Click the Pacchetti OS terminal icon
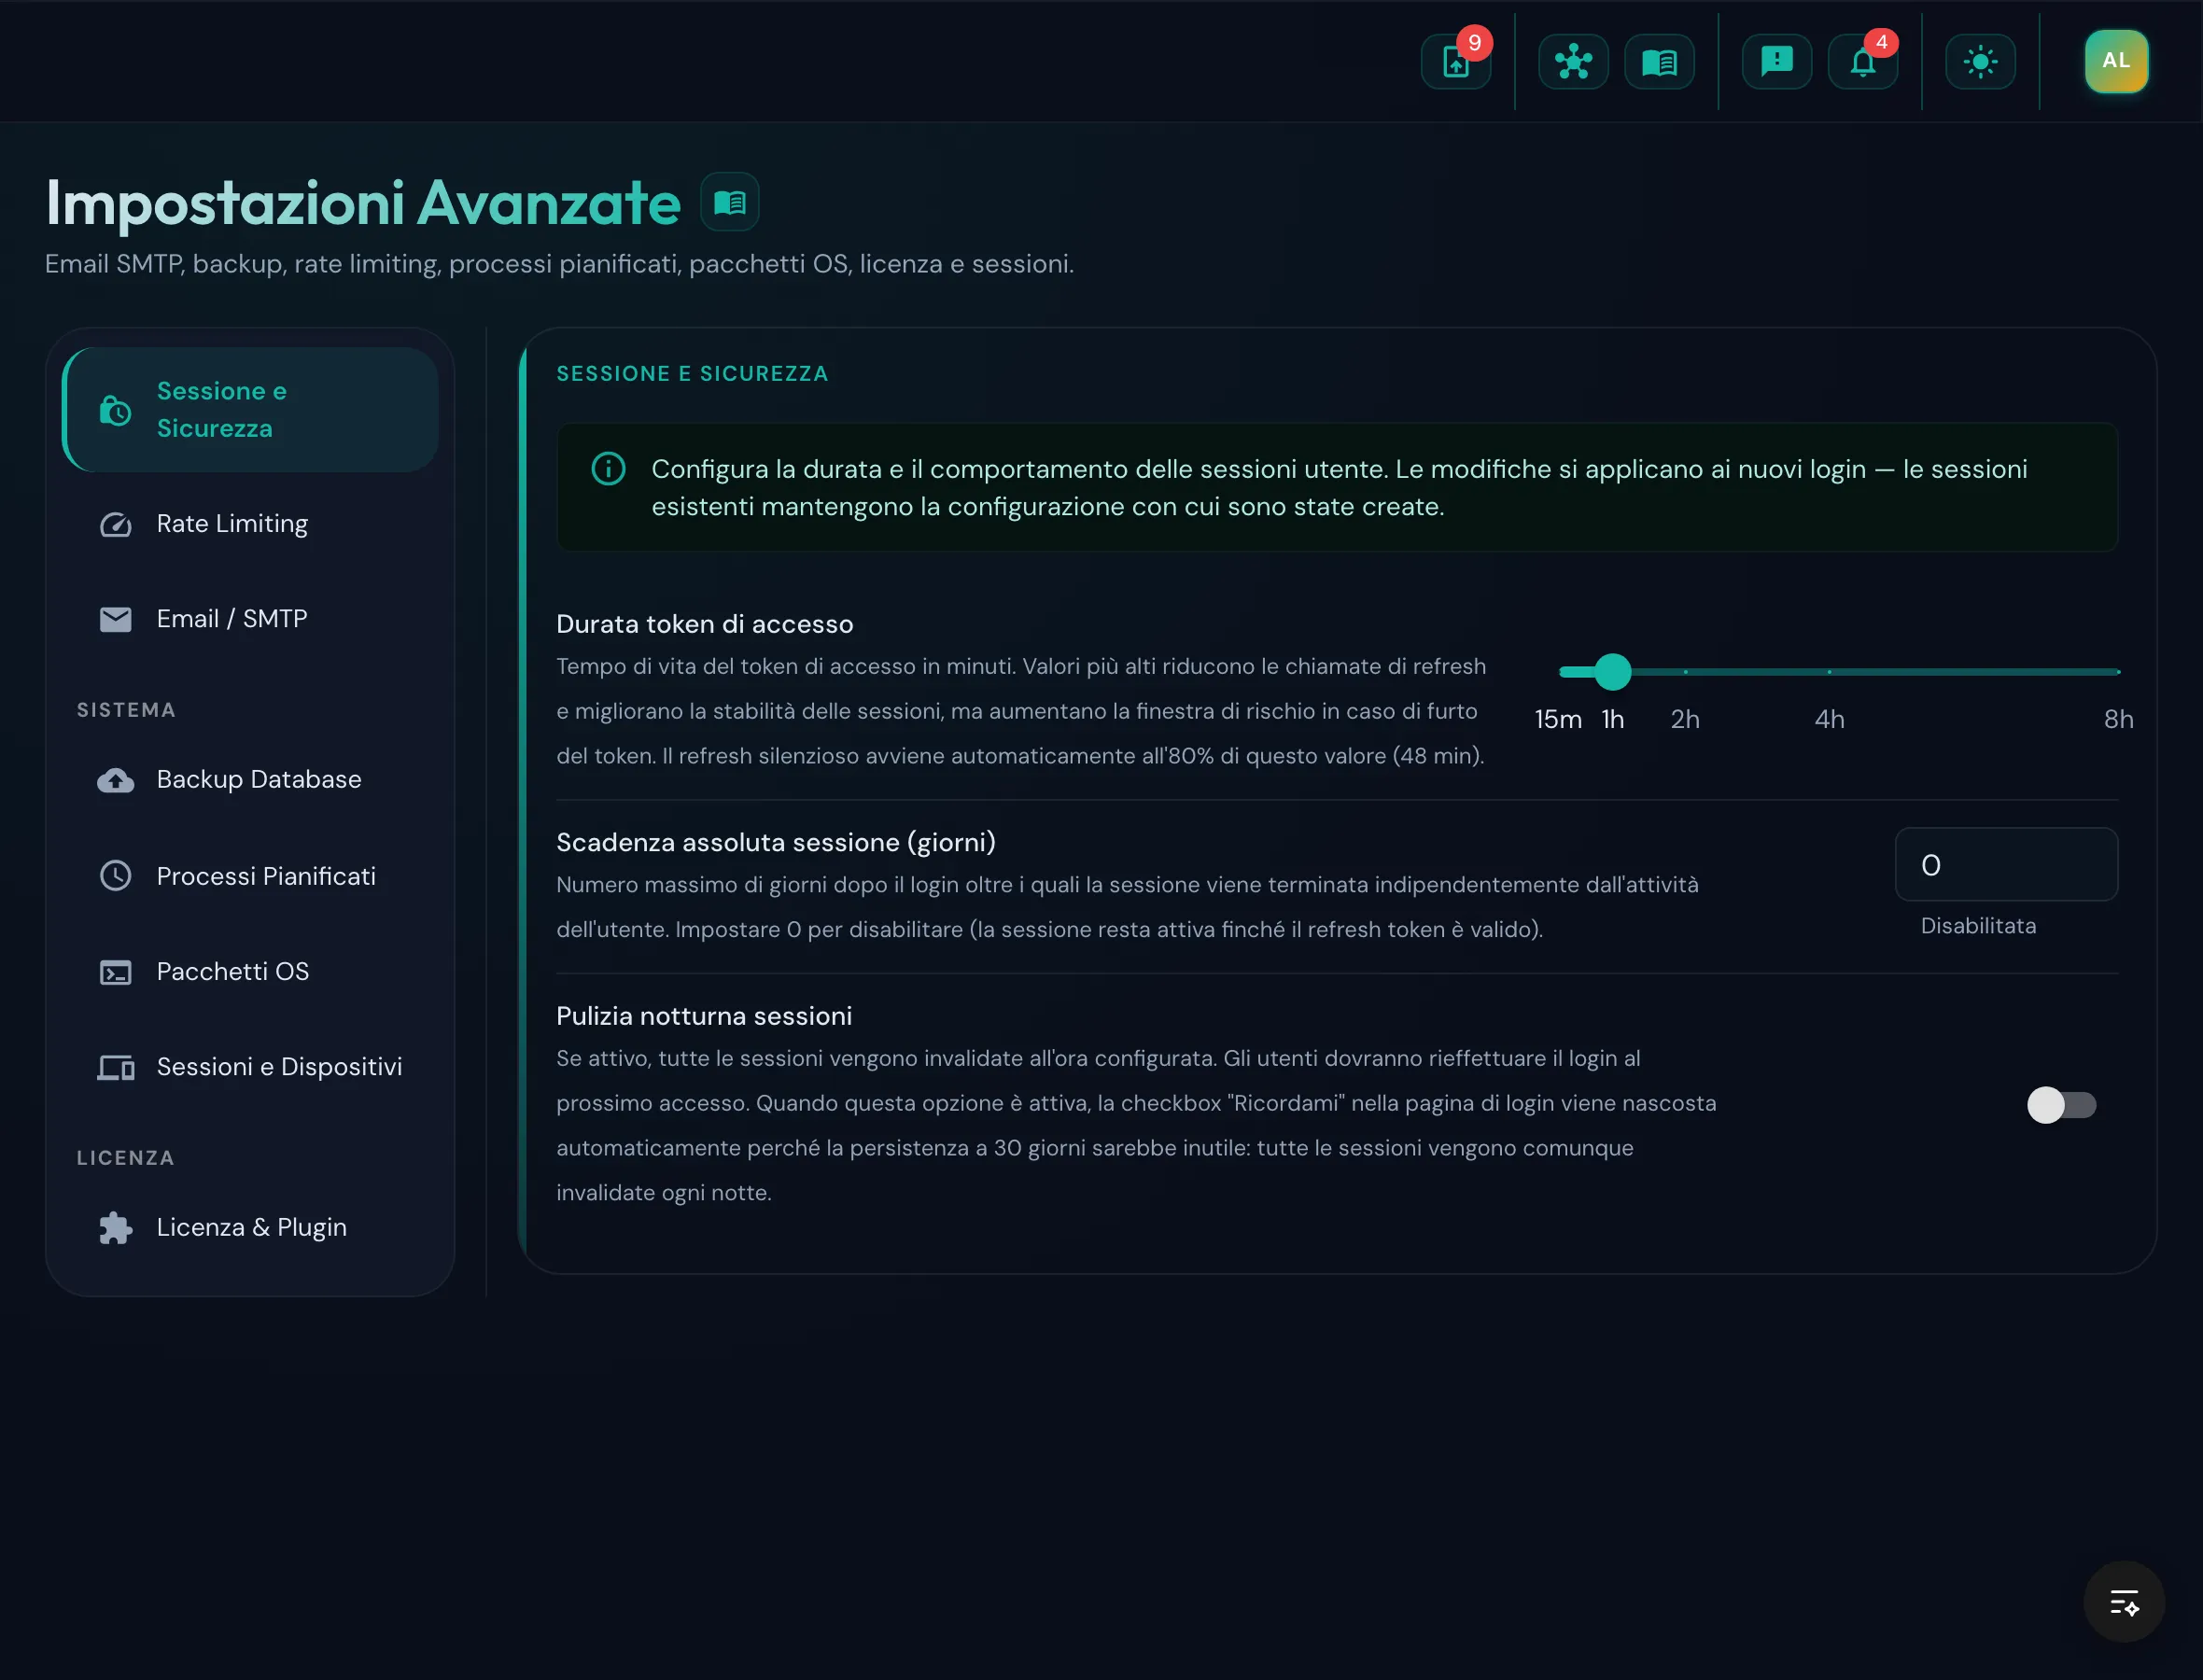The image size is (2203, 1680). tap(116, 972)
